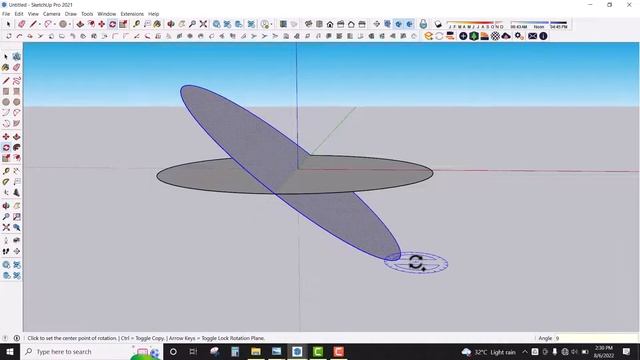Select the active Rotate tool in left toolbar
The height and width of the screenshot is (360, 640).
click(6, 147)
